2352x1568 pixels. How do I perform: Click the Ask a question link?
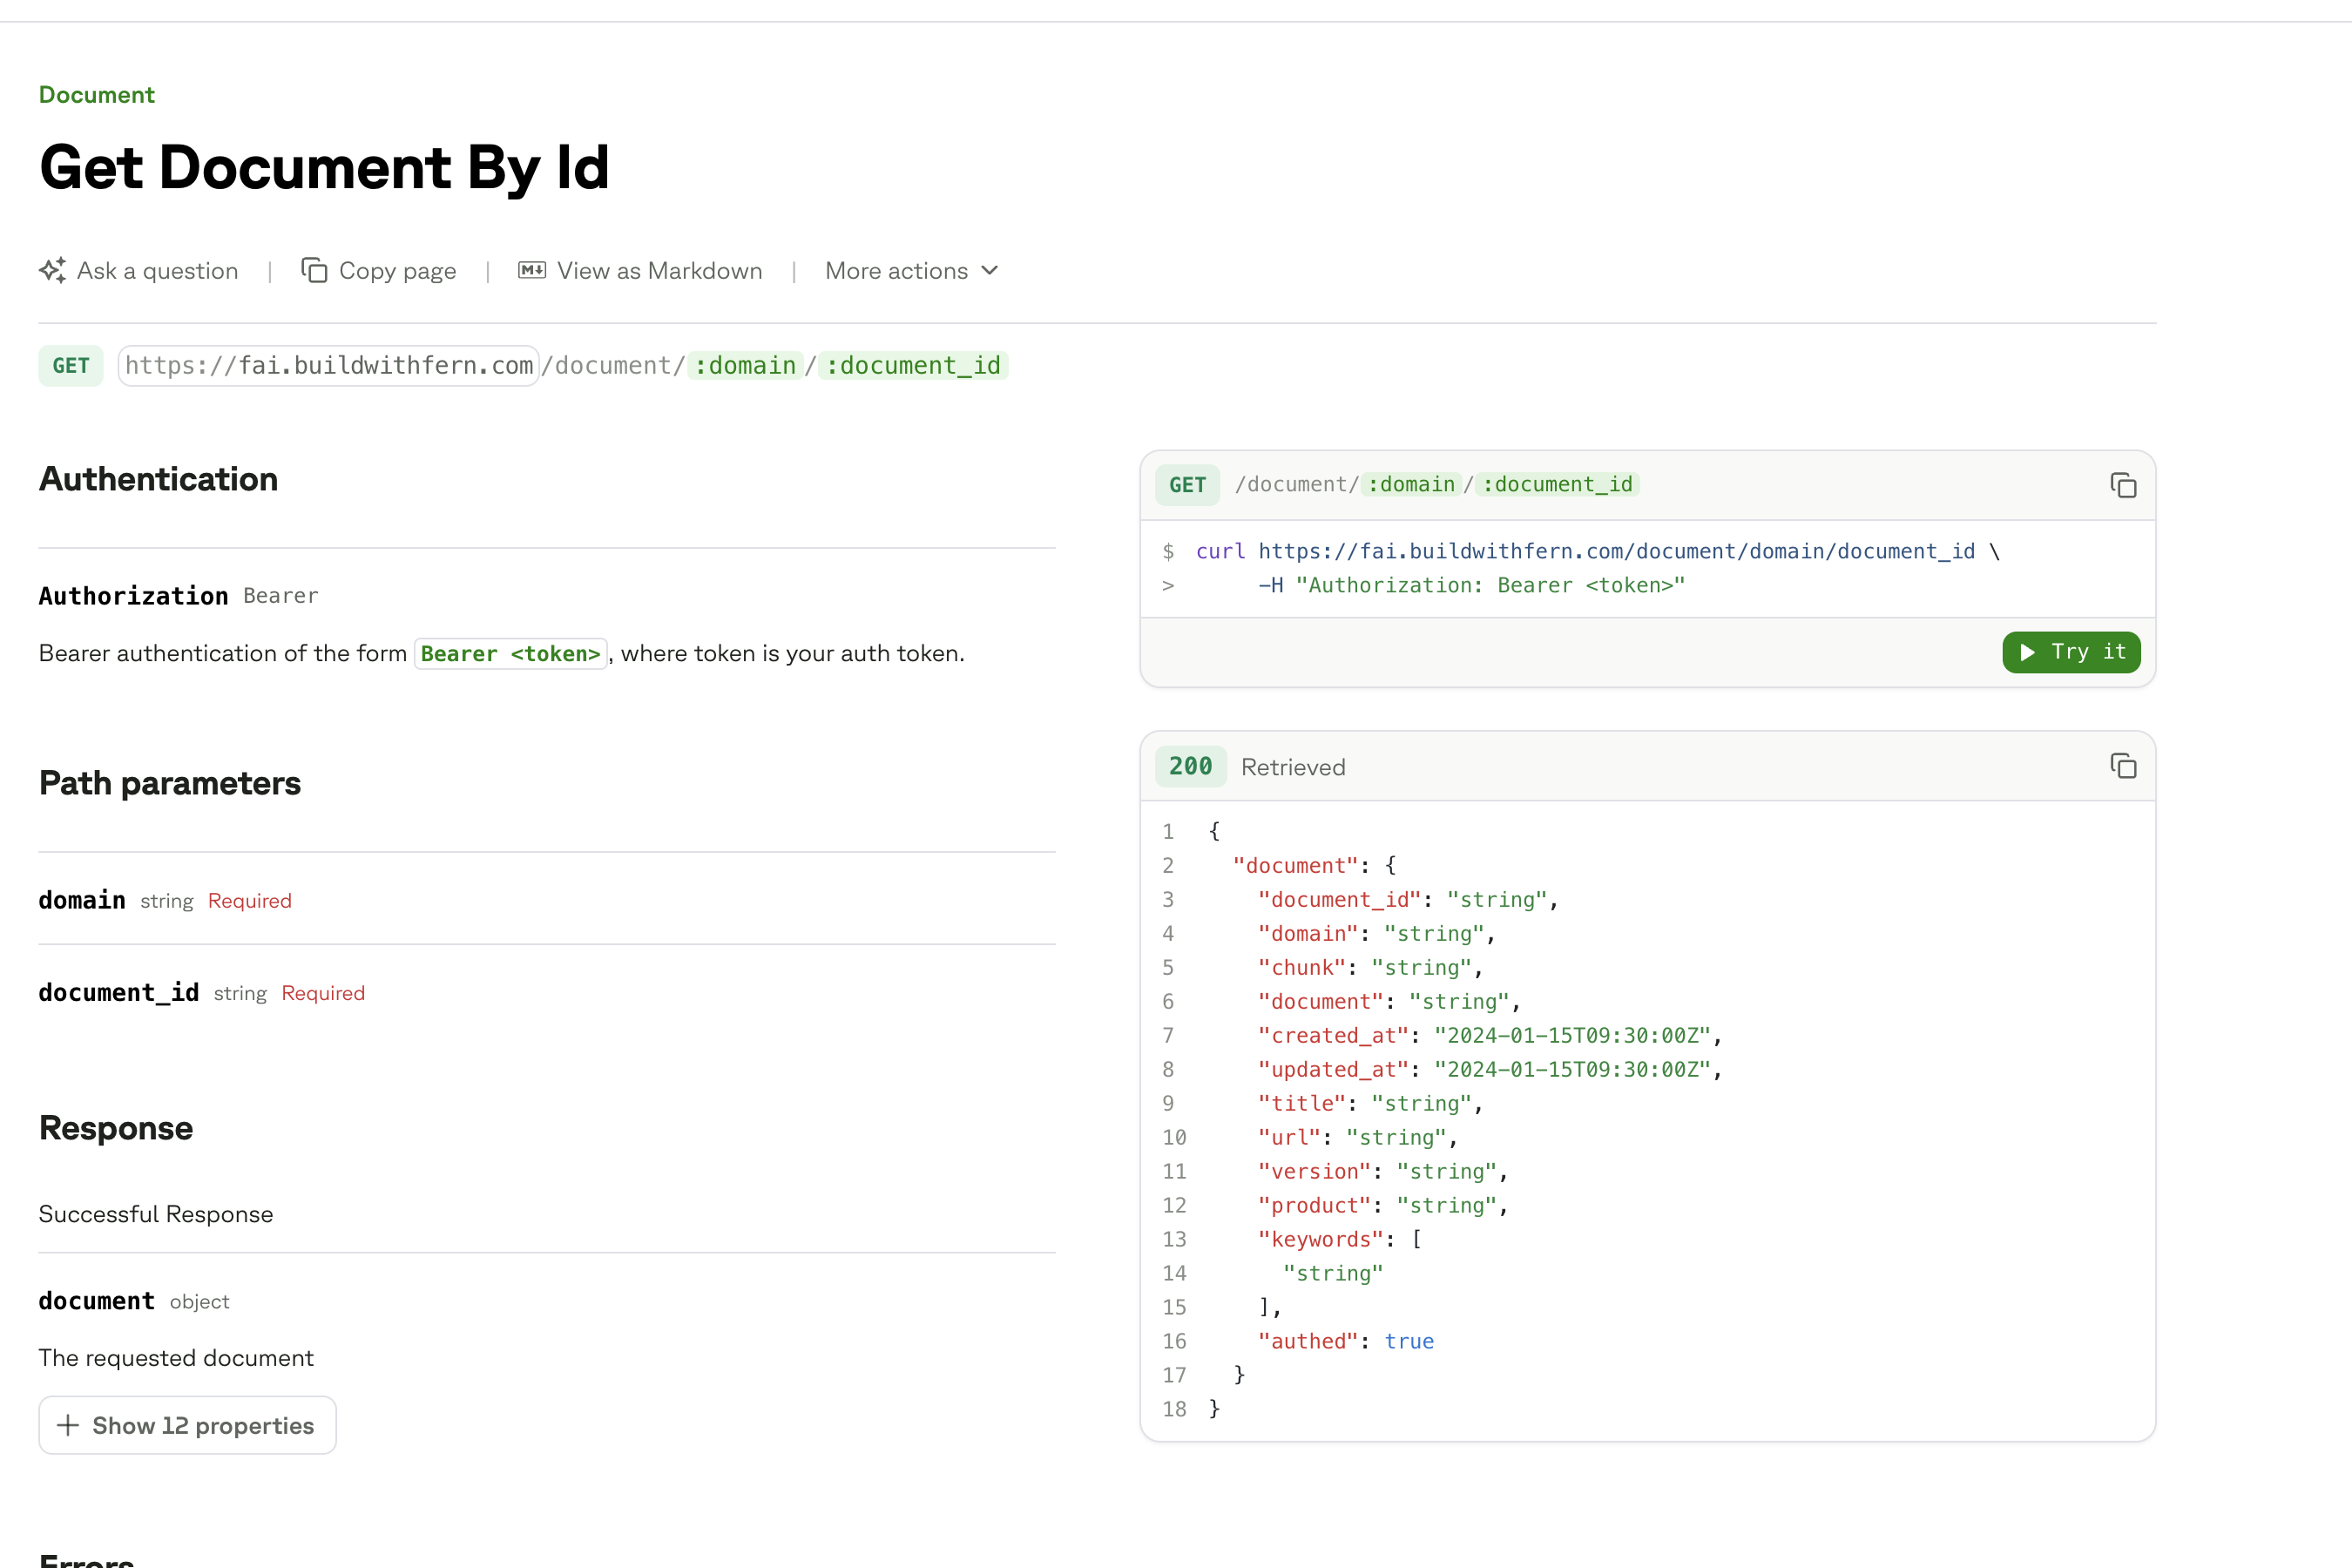tap(156, 270)
